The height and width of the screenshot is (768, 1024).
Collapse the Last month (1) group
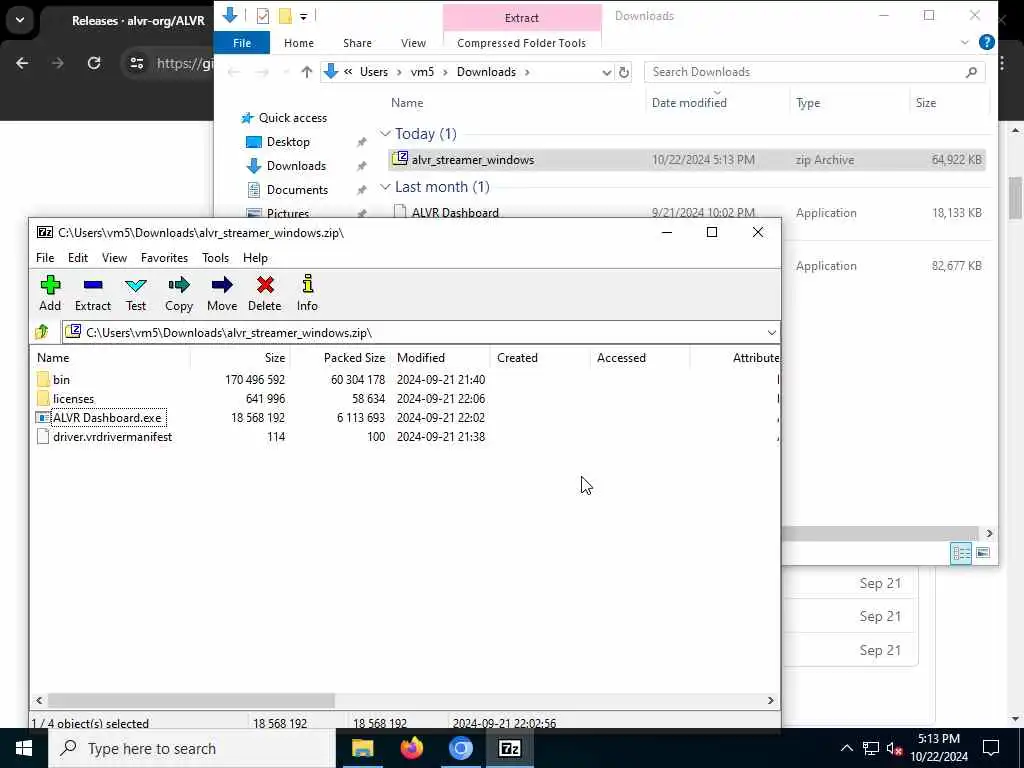tap(385, 187)
